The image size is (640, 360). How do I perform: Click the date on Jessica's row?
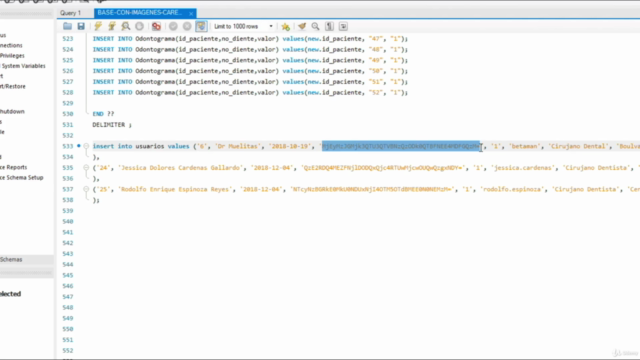273,168
